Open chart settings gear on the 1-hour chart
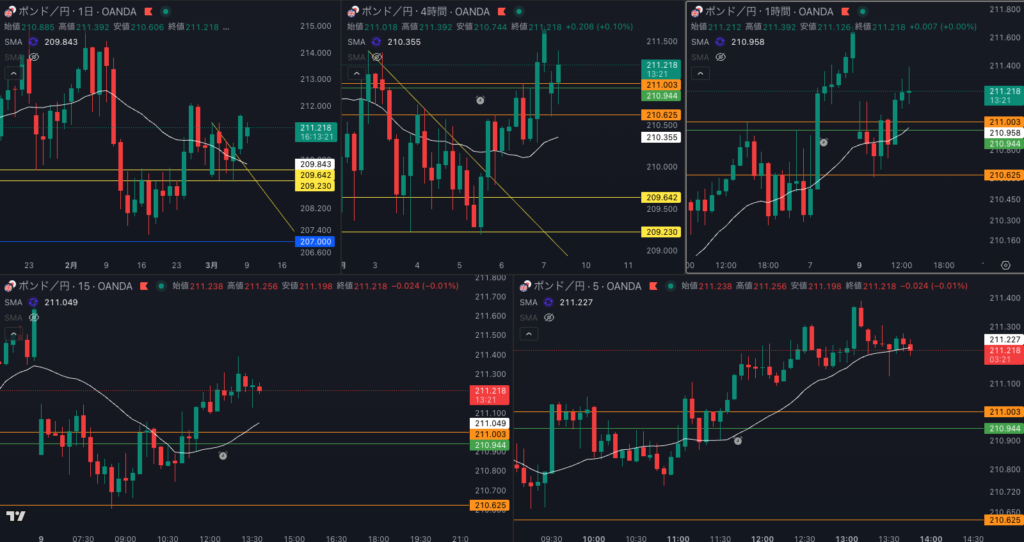The image size is (1024, 542). click(1005, 264)
